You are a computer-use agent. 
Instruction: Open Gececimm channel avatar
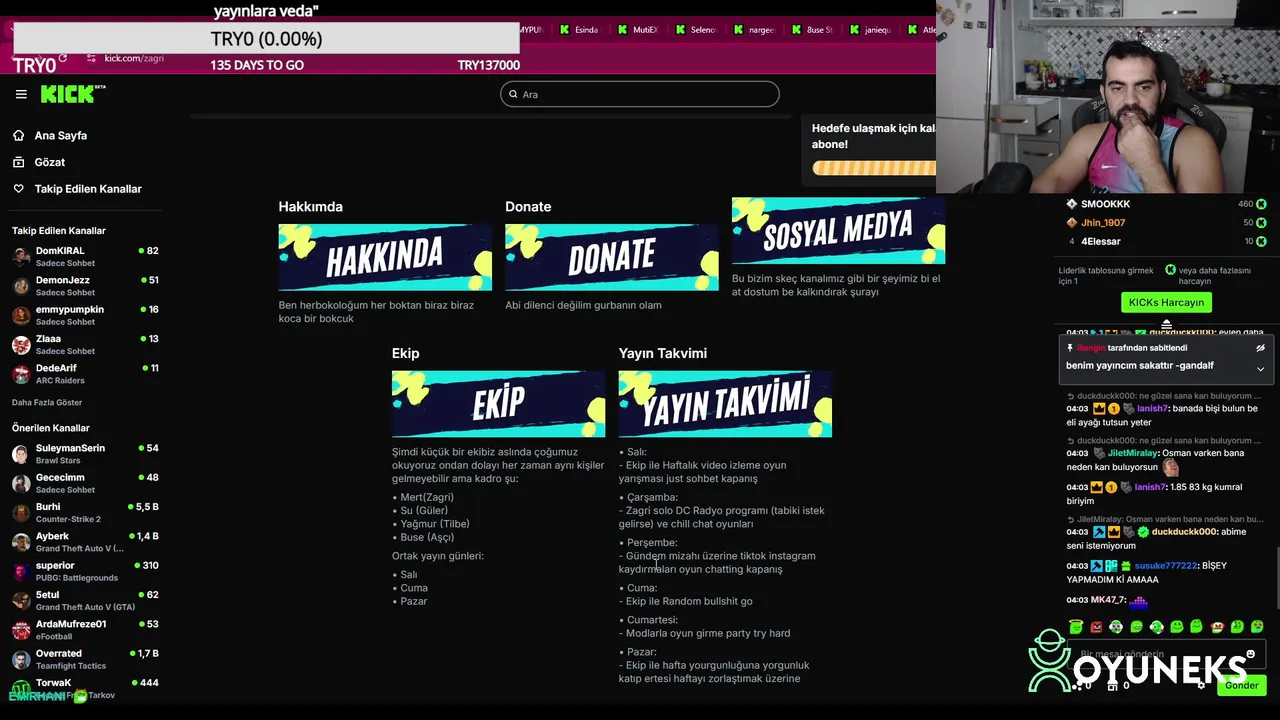point(20,483)
